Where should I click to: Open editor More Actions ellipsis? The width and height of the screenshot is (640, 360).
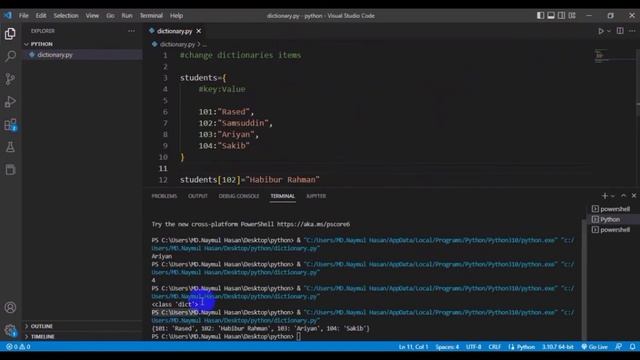tap(632, 31)
